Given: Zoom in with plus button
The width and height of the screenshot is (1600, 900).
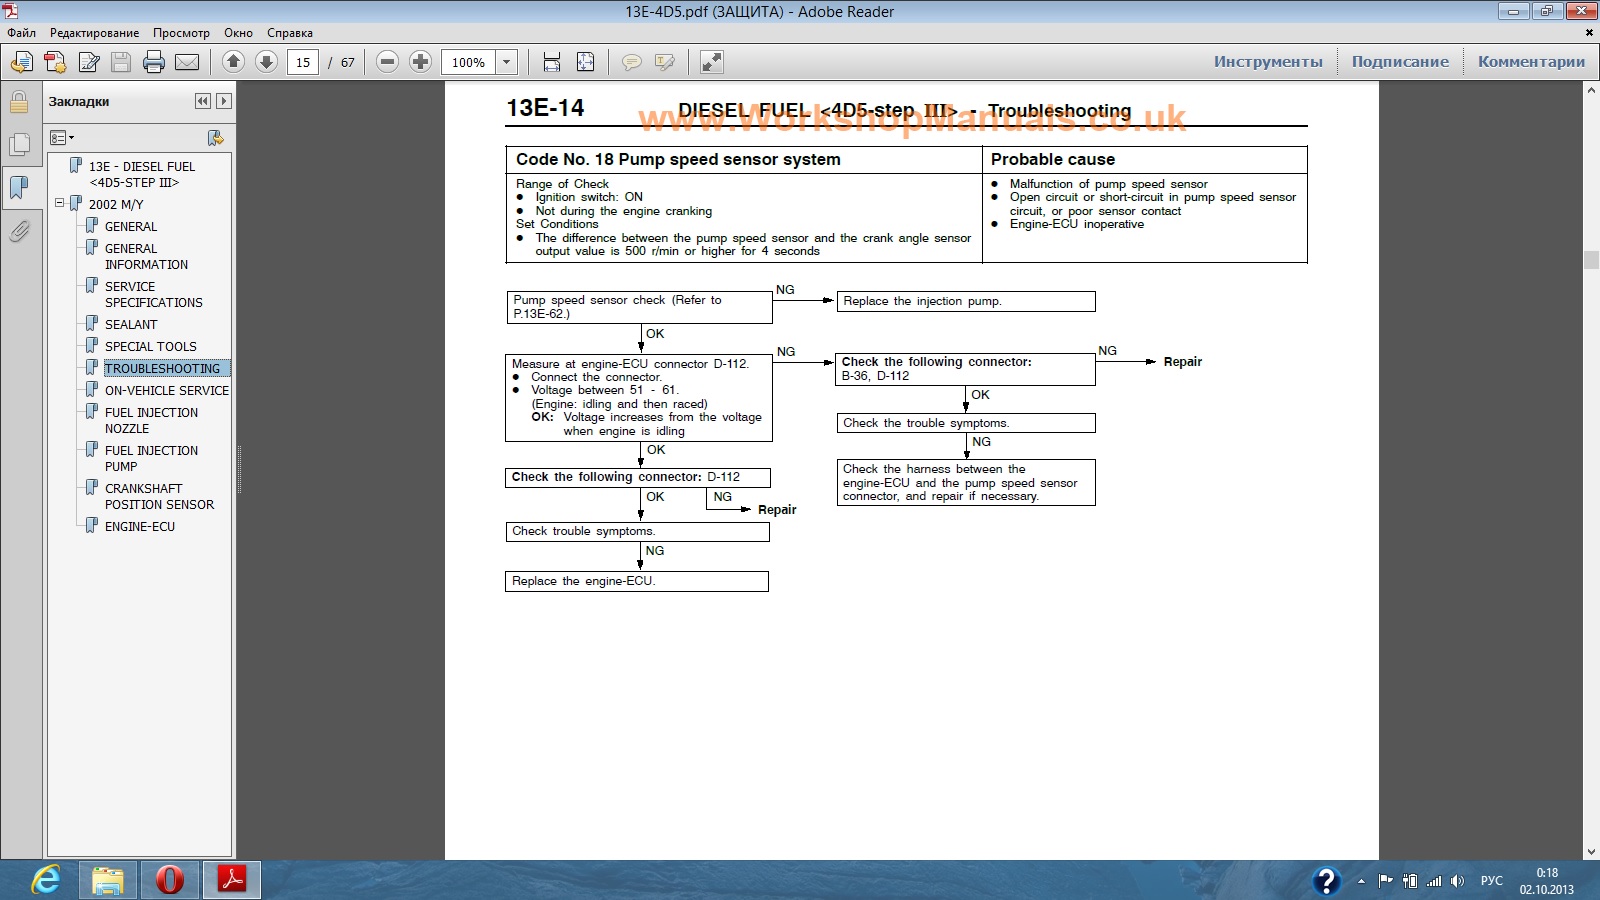Looking at the screenshot, I should (420, 62).
